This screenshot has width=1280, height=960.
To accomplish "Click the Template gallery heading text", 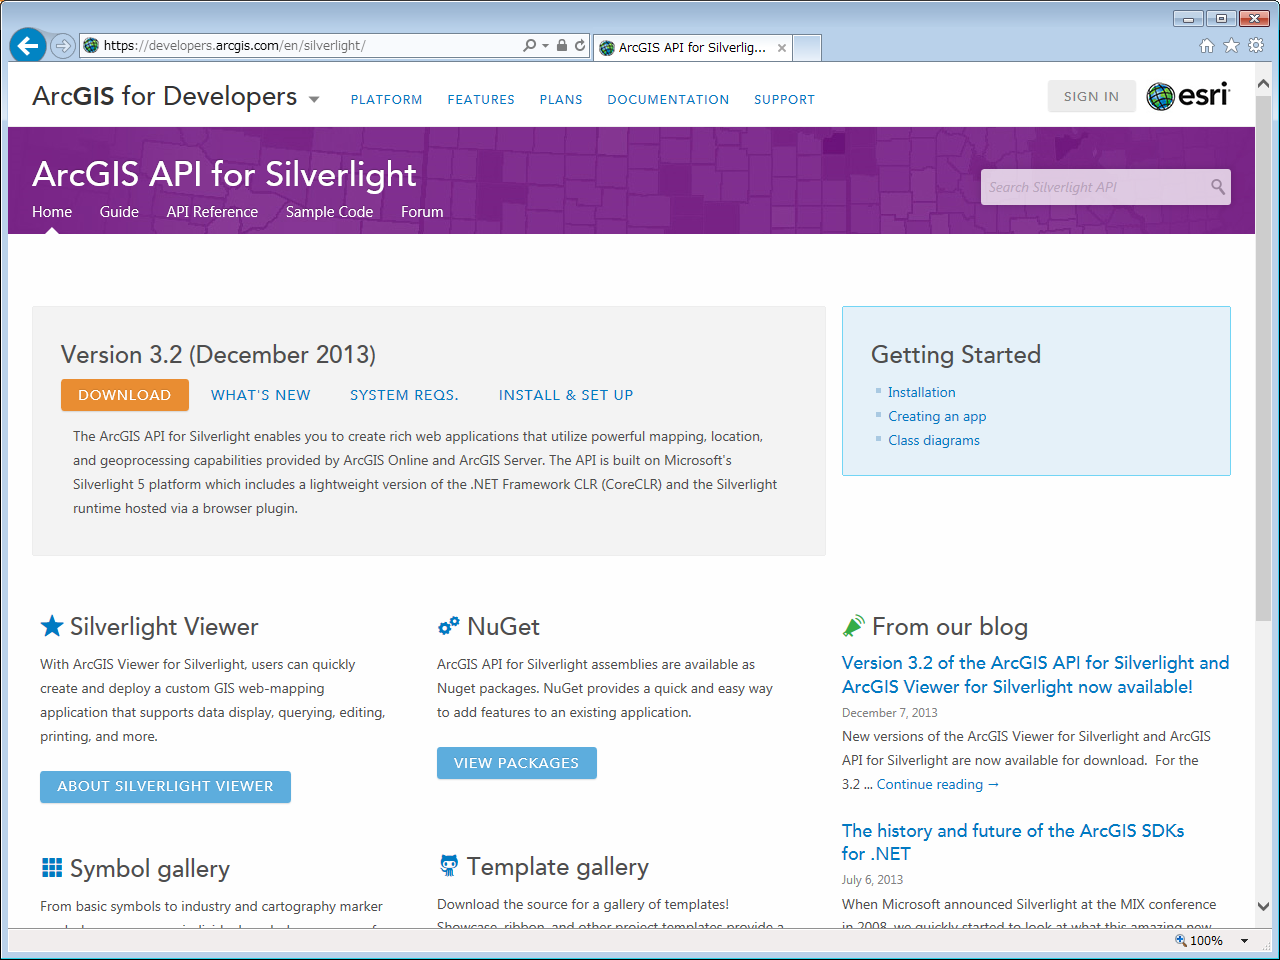I will (x=558, y=867).
